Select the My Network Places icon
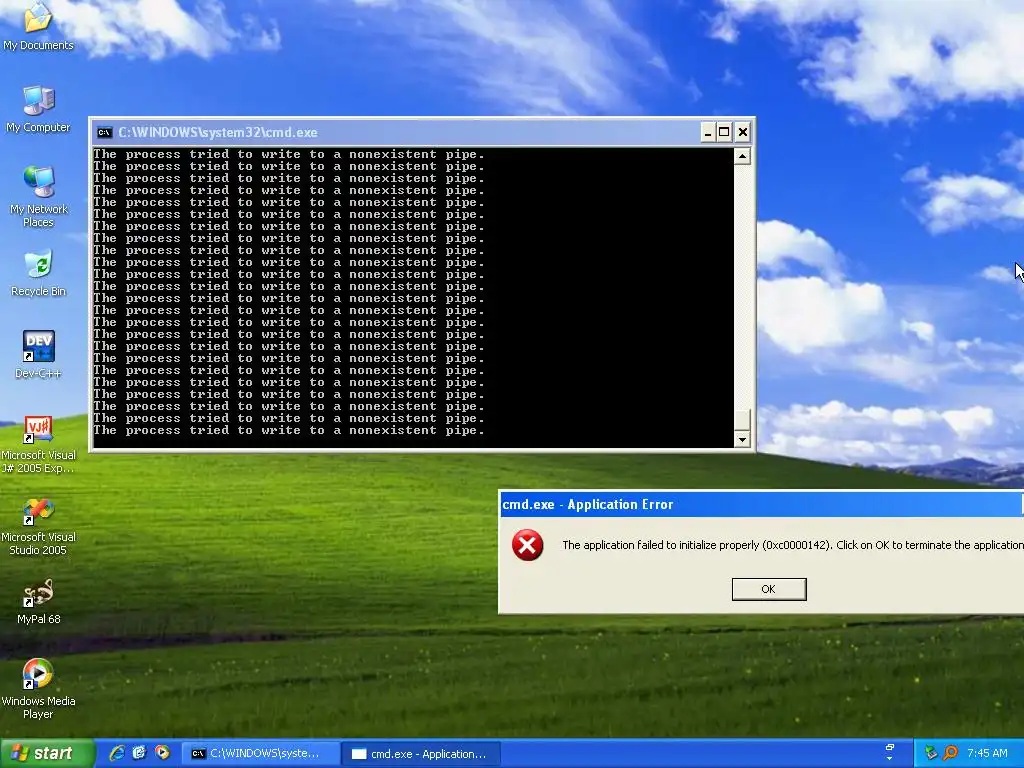 (x=38, y=196)
